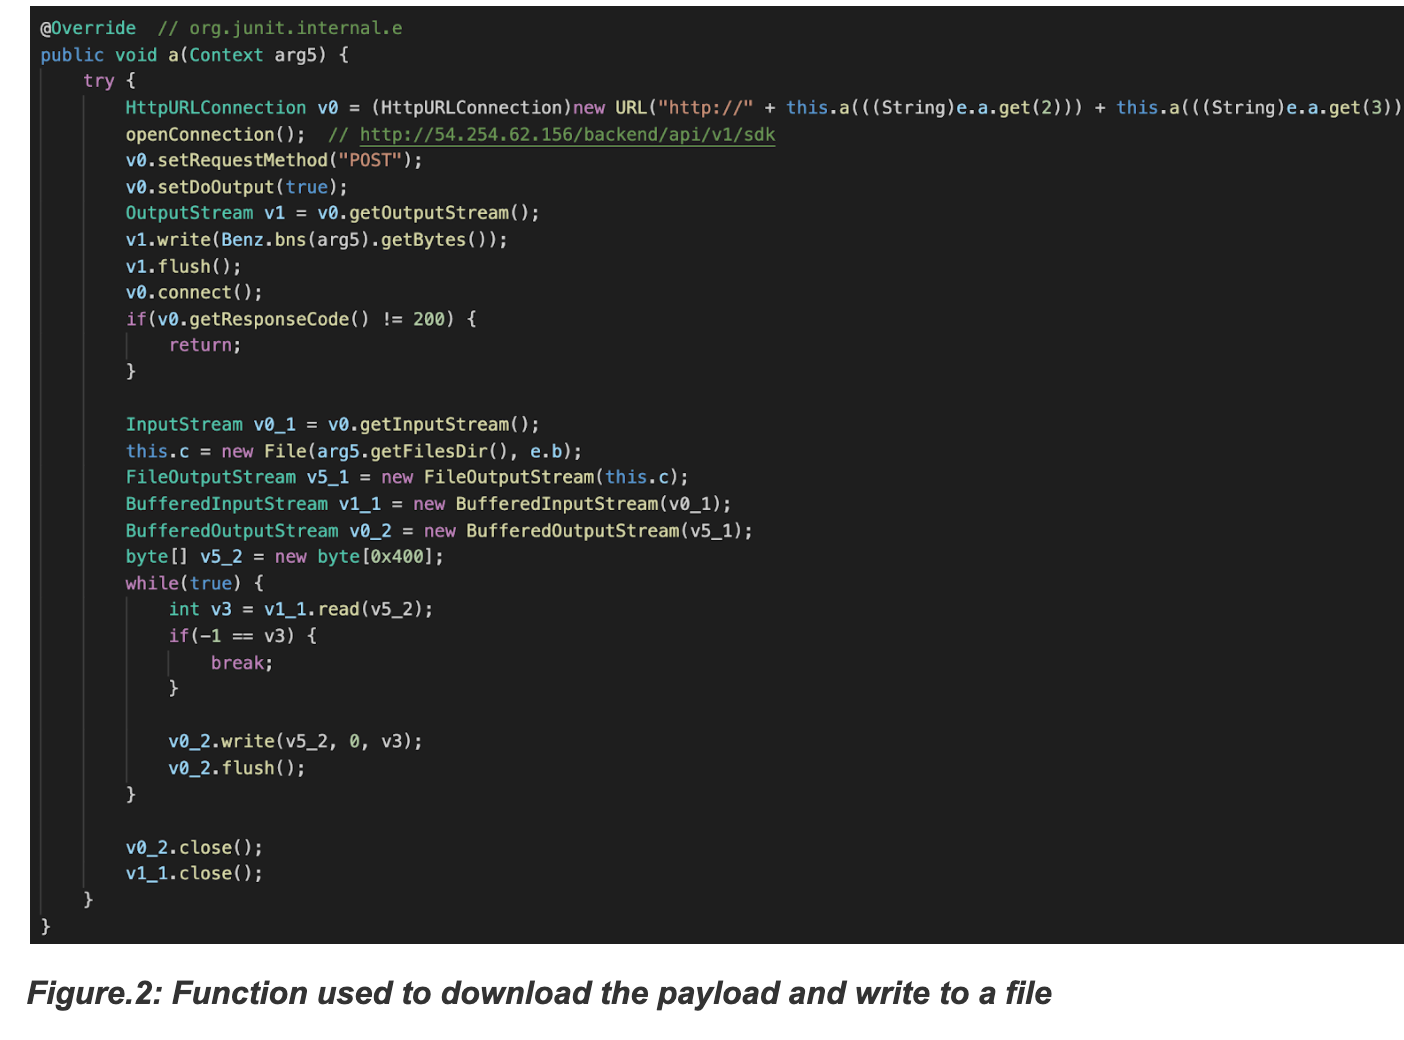Select the v1_1.close() line
Screen dimensions: 1404x1040
click(194, 873)
